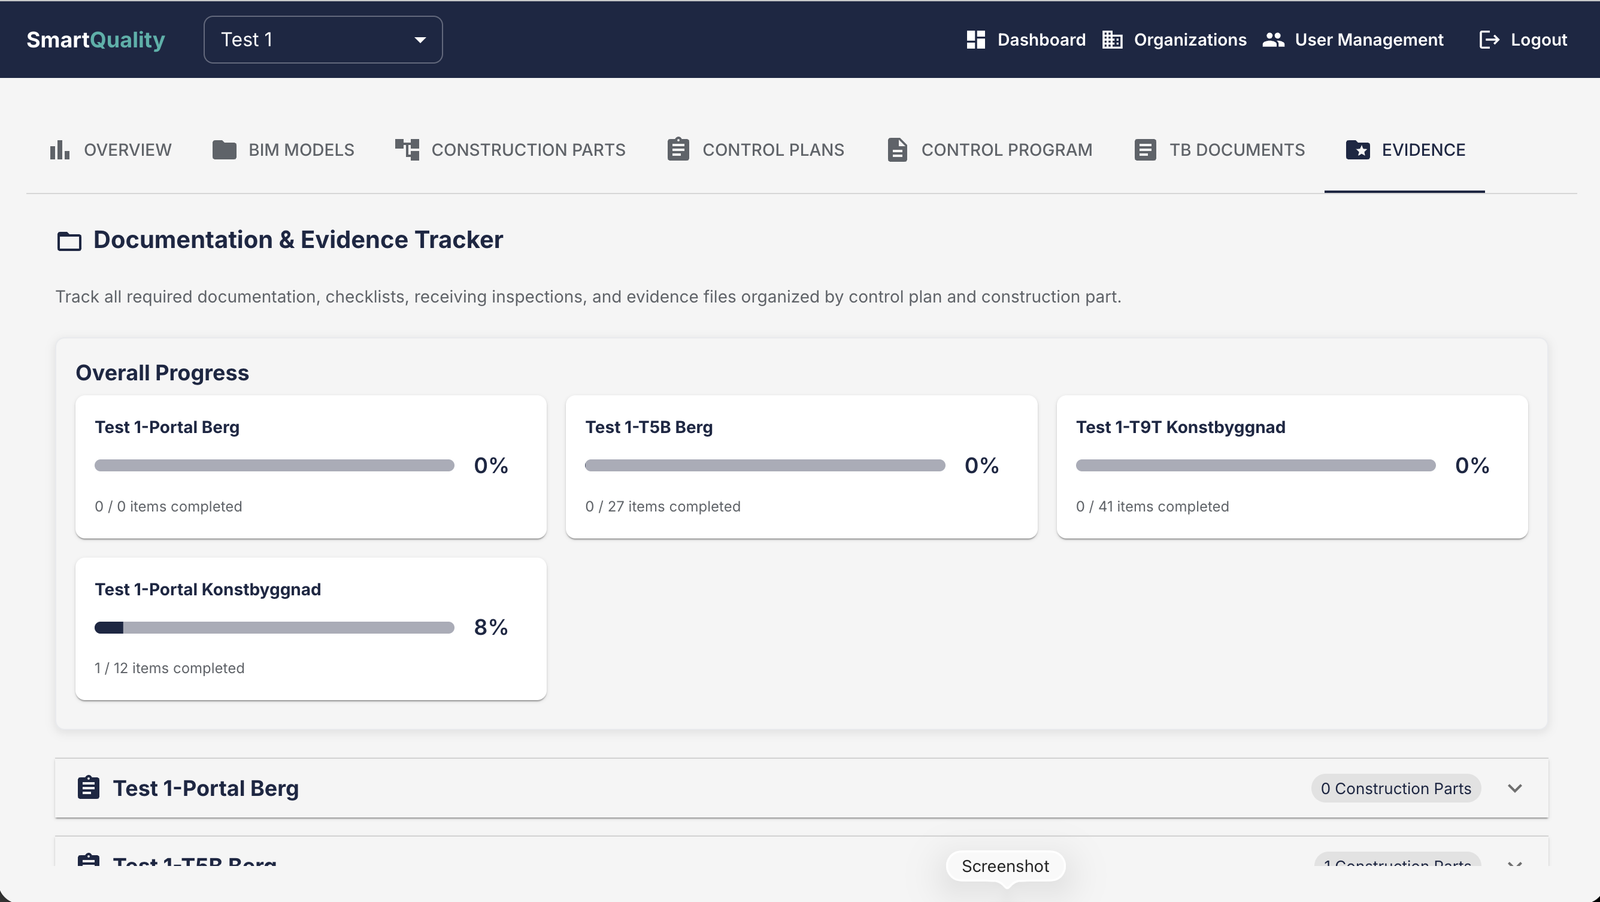Select the Test 1-T9T Konstbyggnad progress card
1600x902 pixels.
[x=1292, y=467]
